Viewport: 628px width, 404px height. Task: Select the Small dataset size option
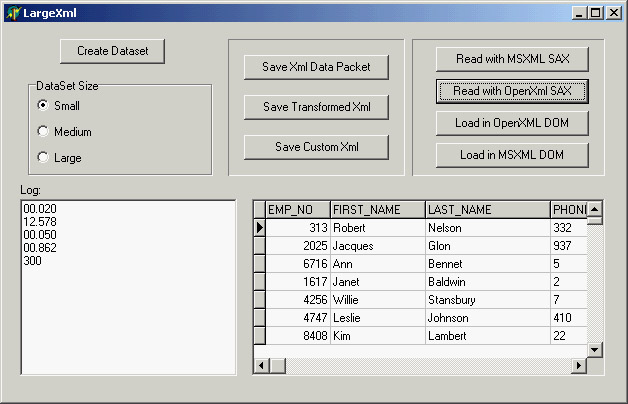(43, 105)
